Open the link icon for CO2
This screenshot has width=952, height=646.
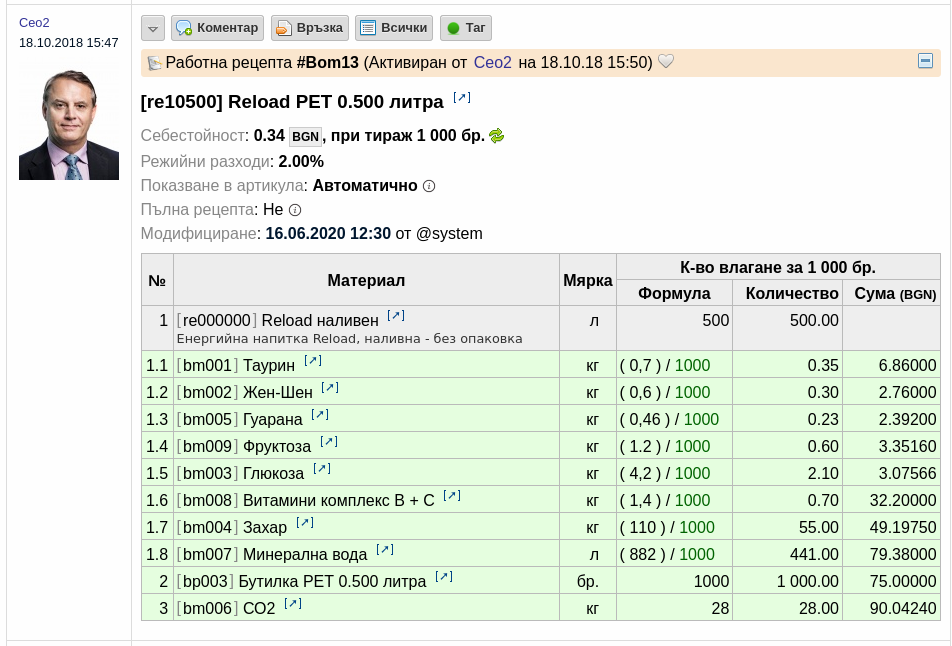pyautogui.click(x=293, y=604)
